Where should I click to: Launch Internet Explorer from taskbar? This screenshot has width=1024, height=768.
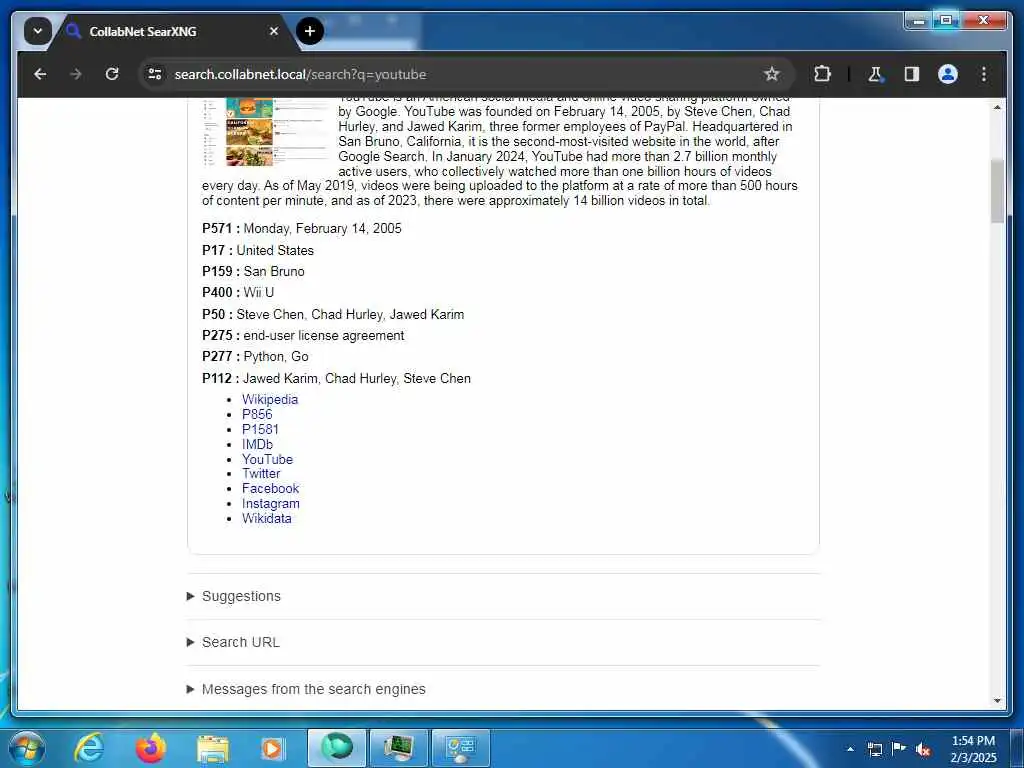pos(89,748)
